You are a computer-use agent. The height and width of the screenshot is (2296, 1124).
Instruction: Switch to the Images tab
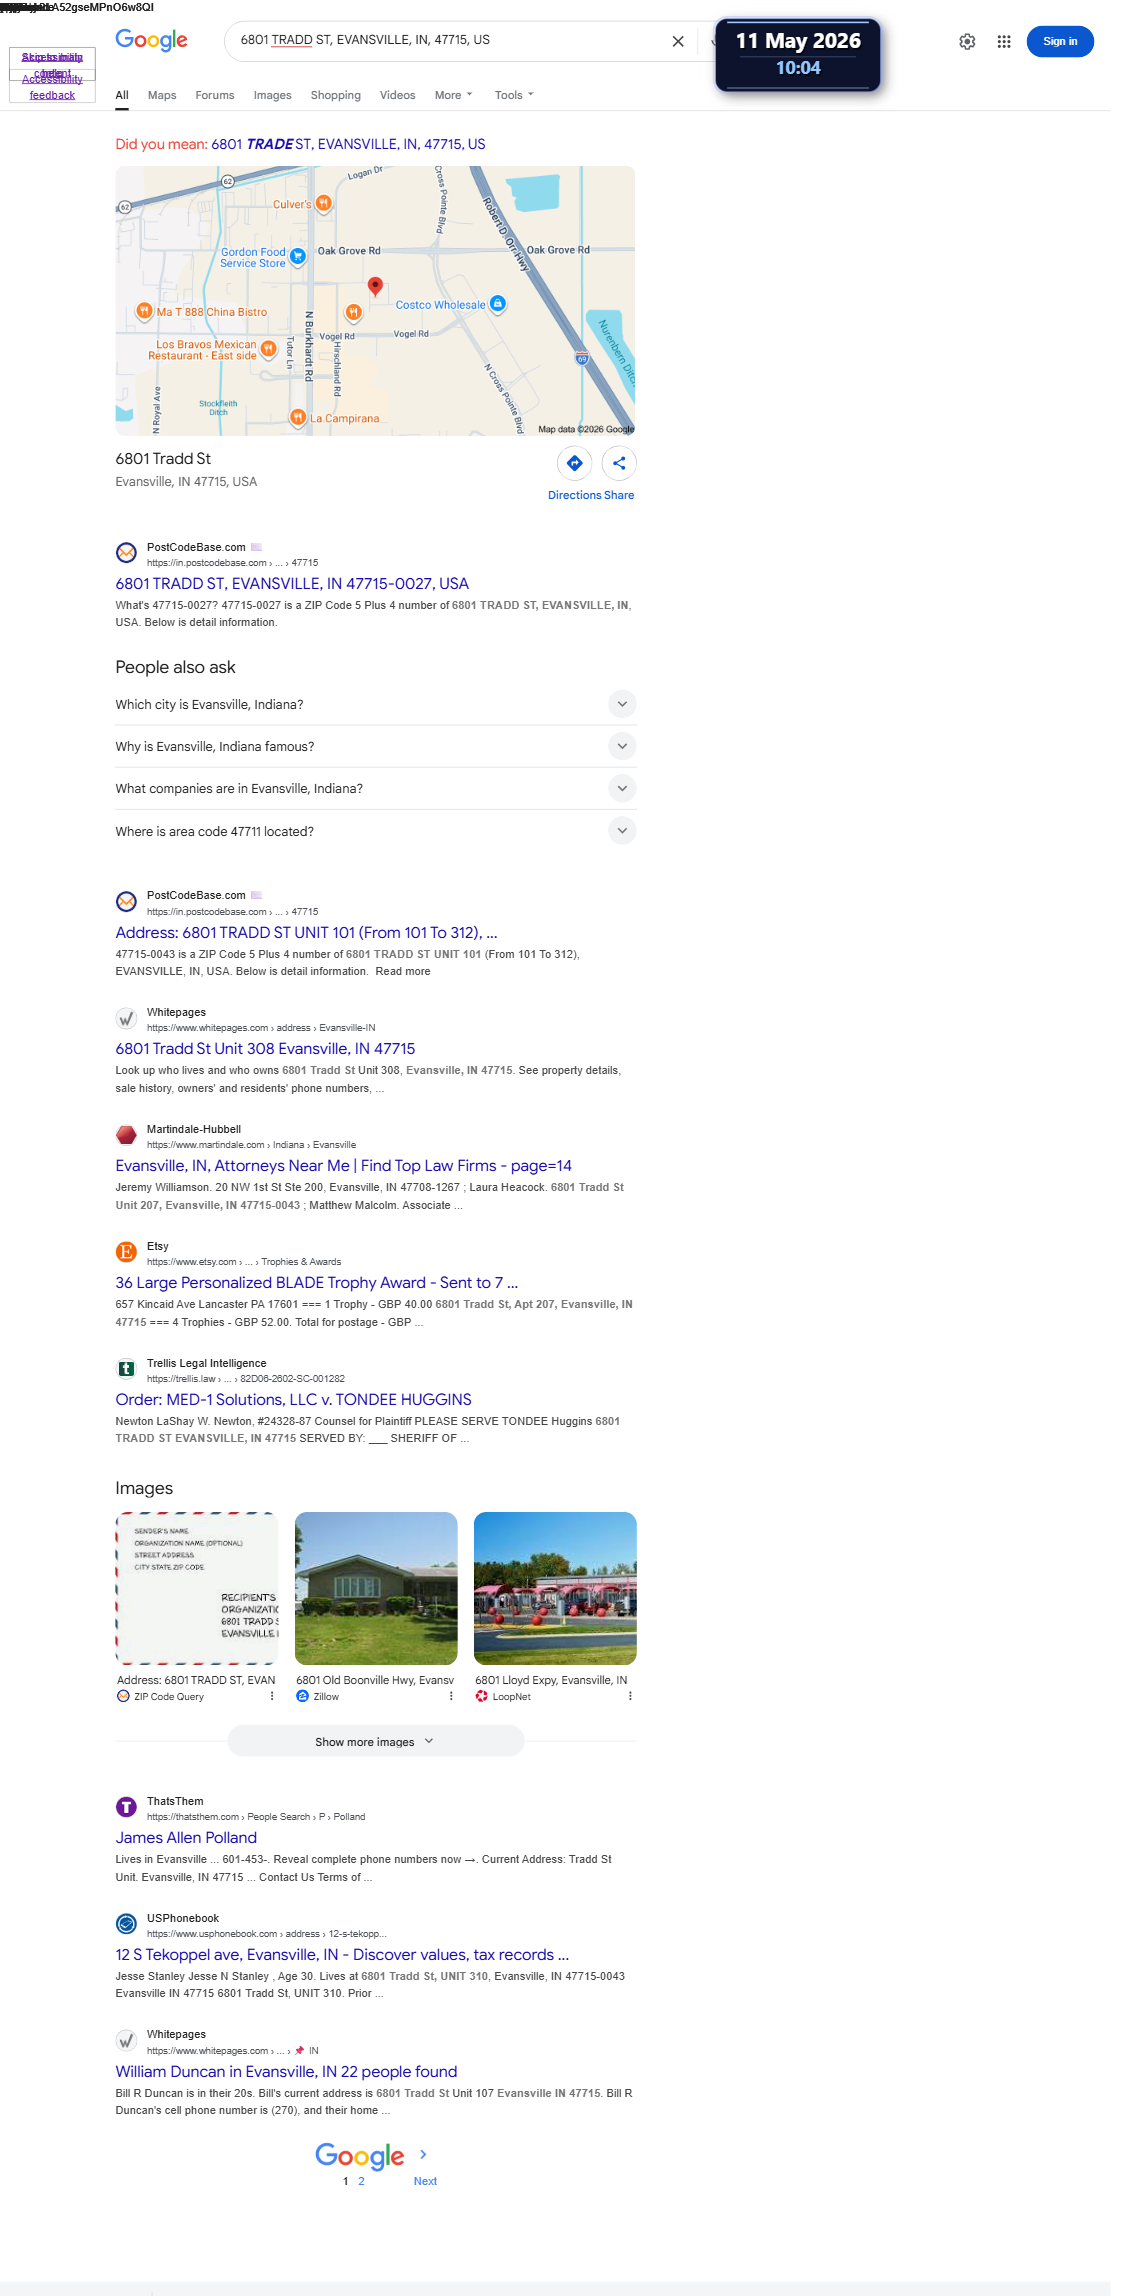click(273, 95)
